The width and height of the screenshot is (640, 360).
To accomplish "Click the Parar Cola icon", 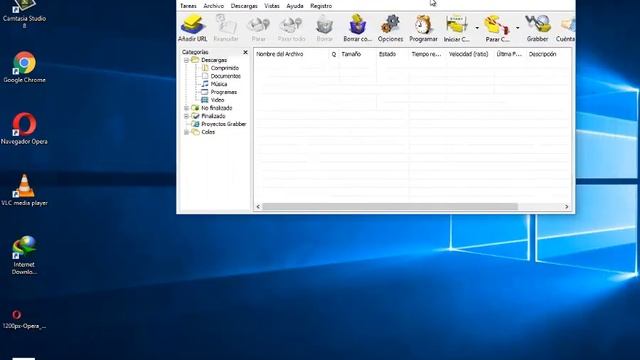I will coord(497,28).
